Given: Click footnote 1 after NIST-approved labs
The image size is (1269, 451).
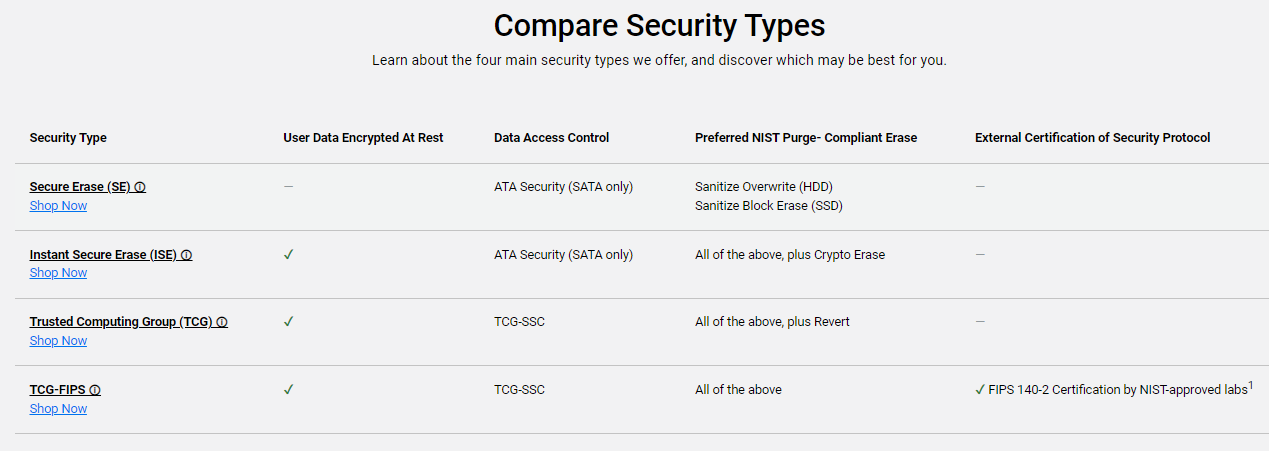Looking at the screenshot, I should [x=1251, y=386].
